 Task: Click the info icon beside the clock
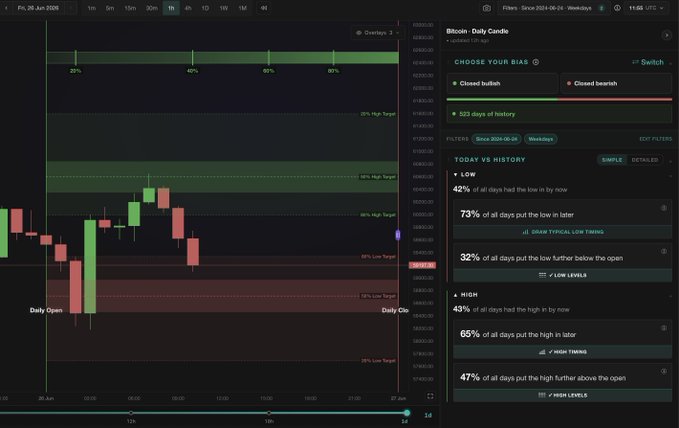pyautogui.click(x=617, y=8)
